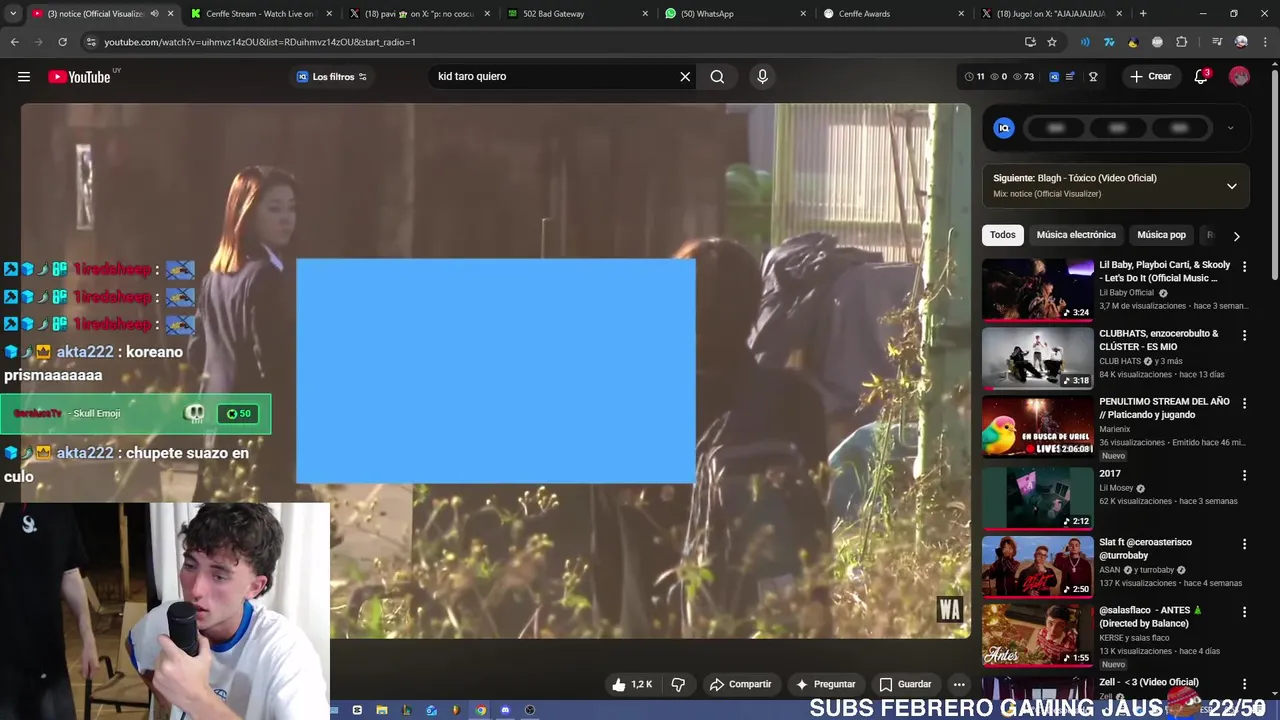Open the Extensions puzzle icon

1181,42
